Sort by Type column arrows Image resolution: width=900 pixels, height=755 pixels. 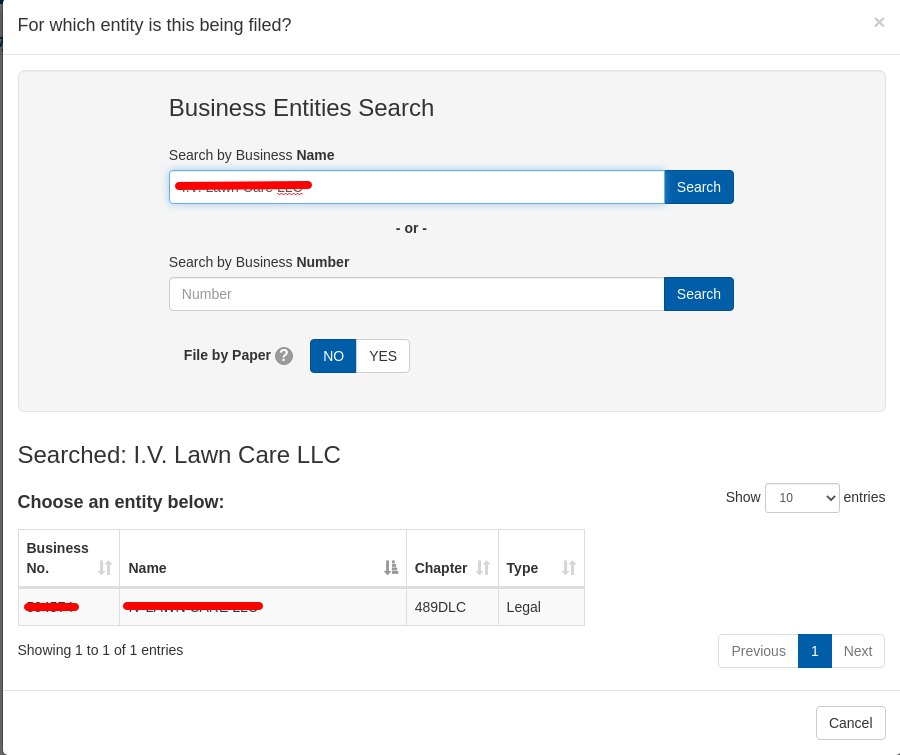569,568
